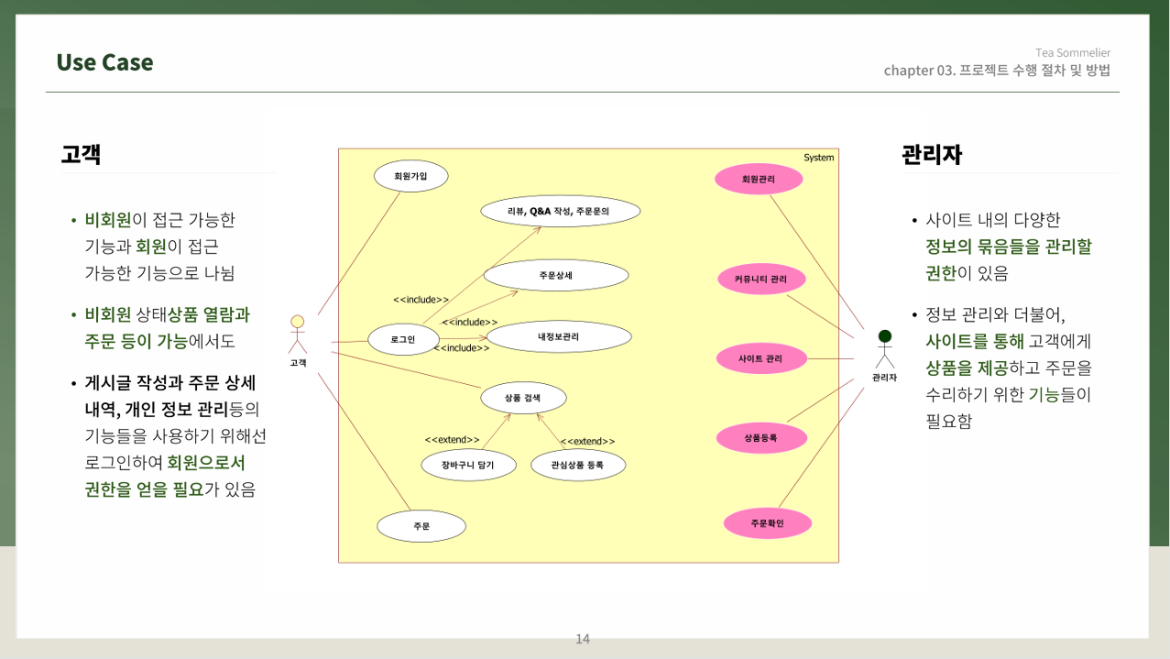
Task: Click the Tea Sommelier header text
Action: click(x=1072, y=53)
